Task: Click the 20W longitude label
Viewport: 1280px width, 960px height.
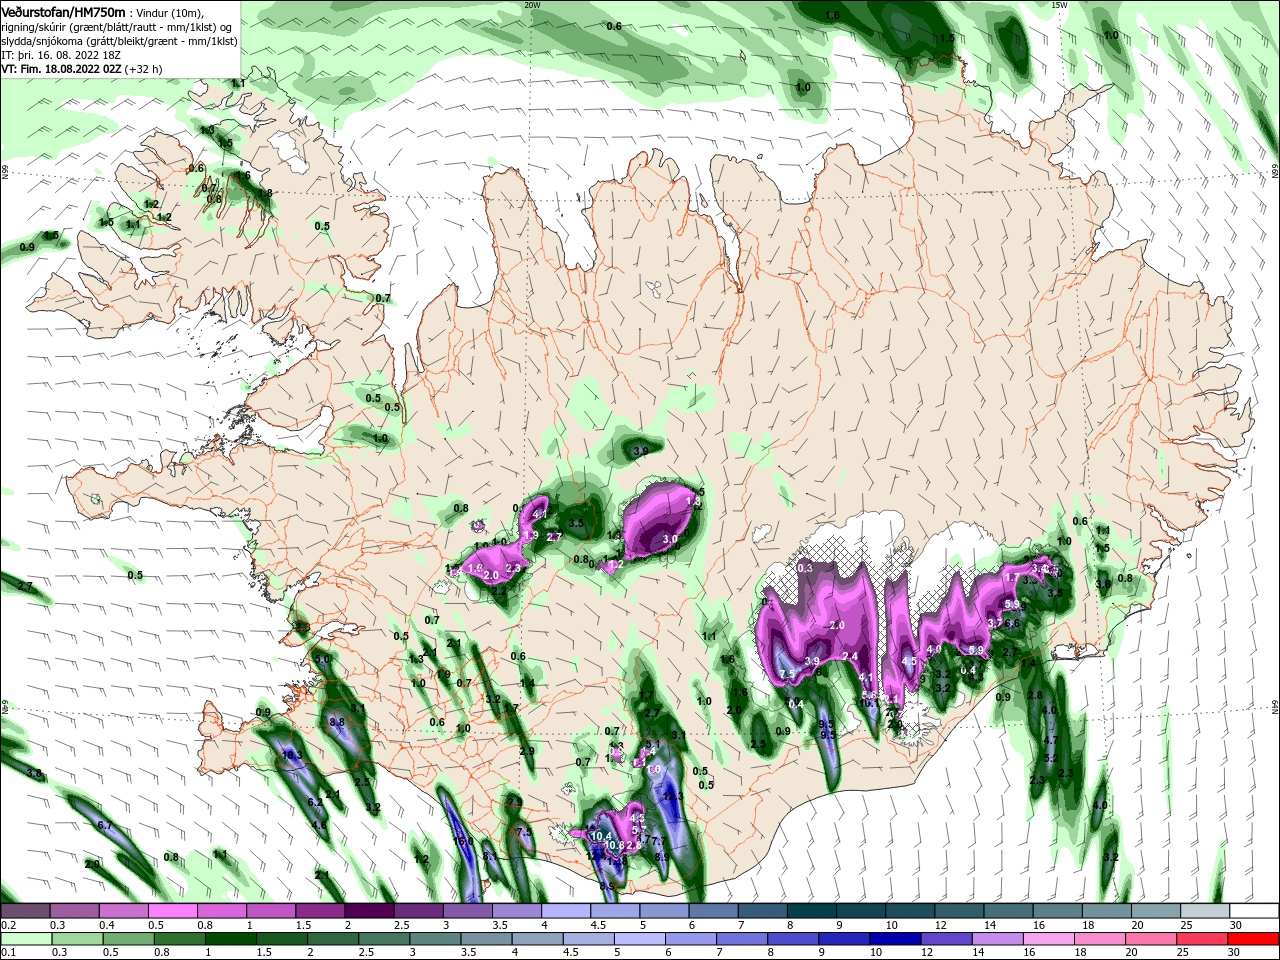Action: 532,5
